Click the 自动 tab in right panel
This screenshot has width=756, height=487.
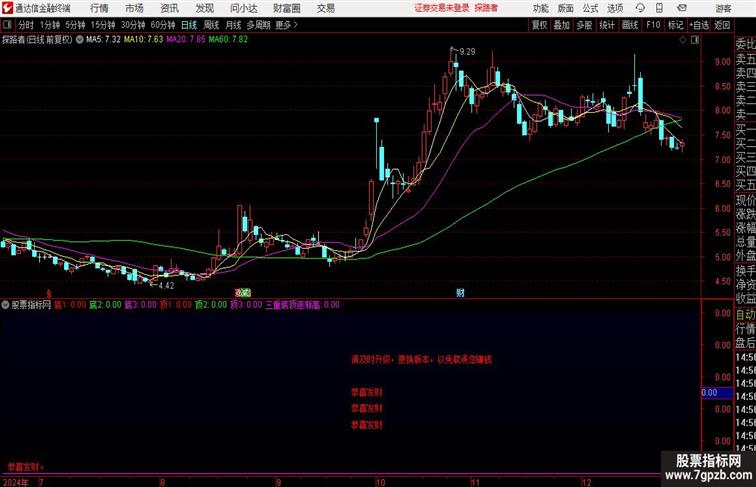click(x=745, y=315)
